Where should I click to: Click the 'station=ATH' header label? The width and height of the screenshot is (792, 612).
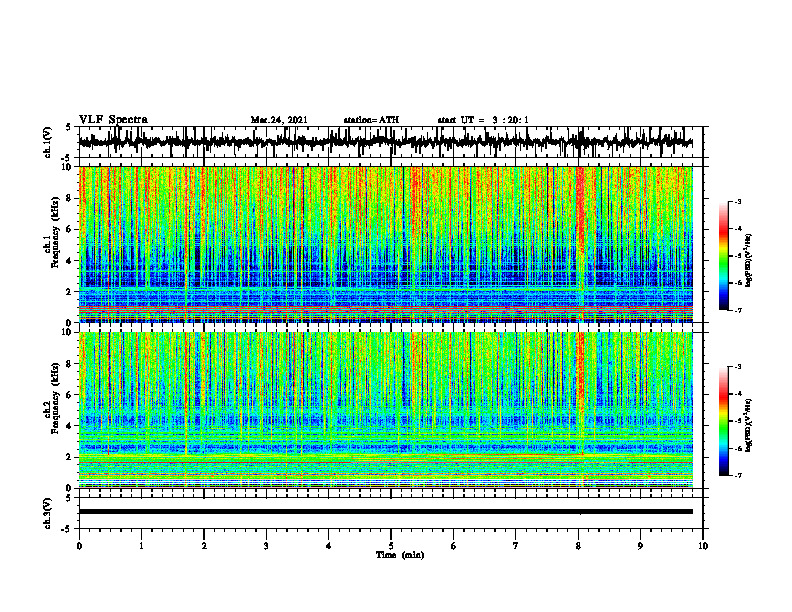371,120
